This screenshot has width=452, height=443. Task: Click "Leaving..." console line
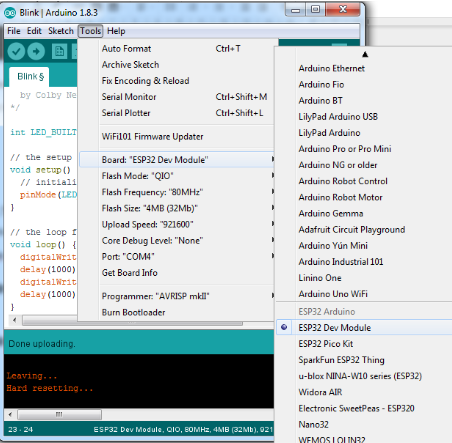(x=32, y=376)
